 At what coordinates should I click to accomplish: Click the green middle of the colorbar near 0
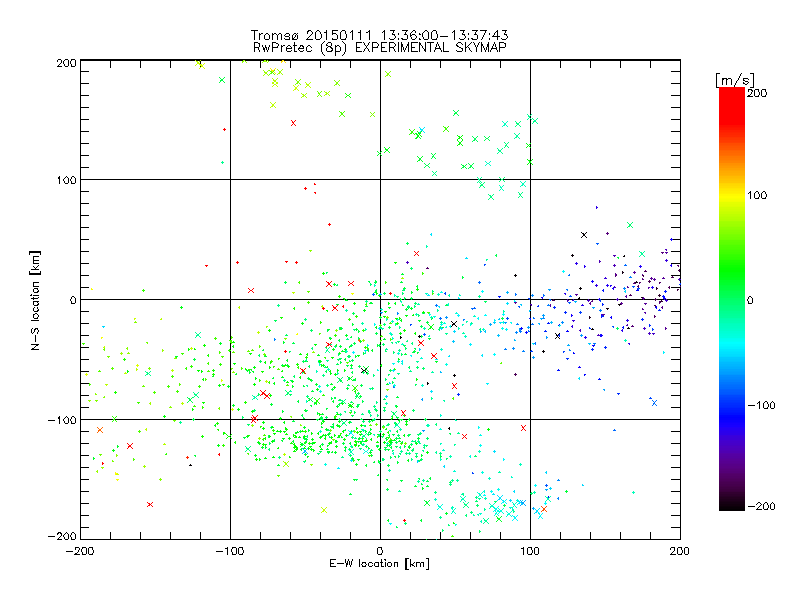coord(732,299)
